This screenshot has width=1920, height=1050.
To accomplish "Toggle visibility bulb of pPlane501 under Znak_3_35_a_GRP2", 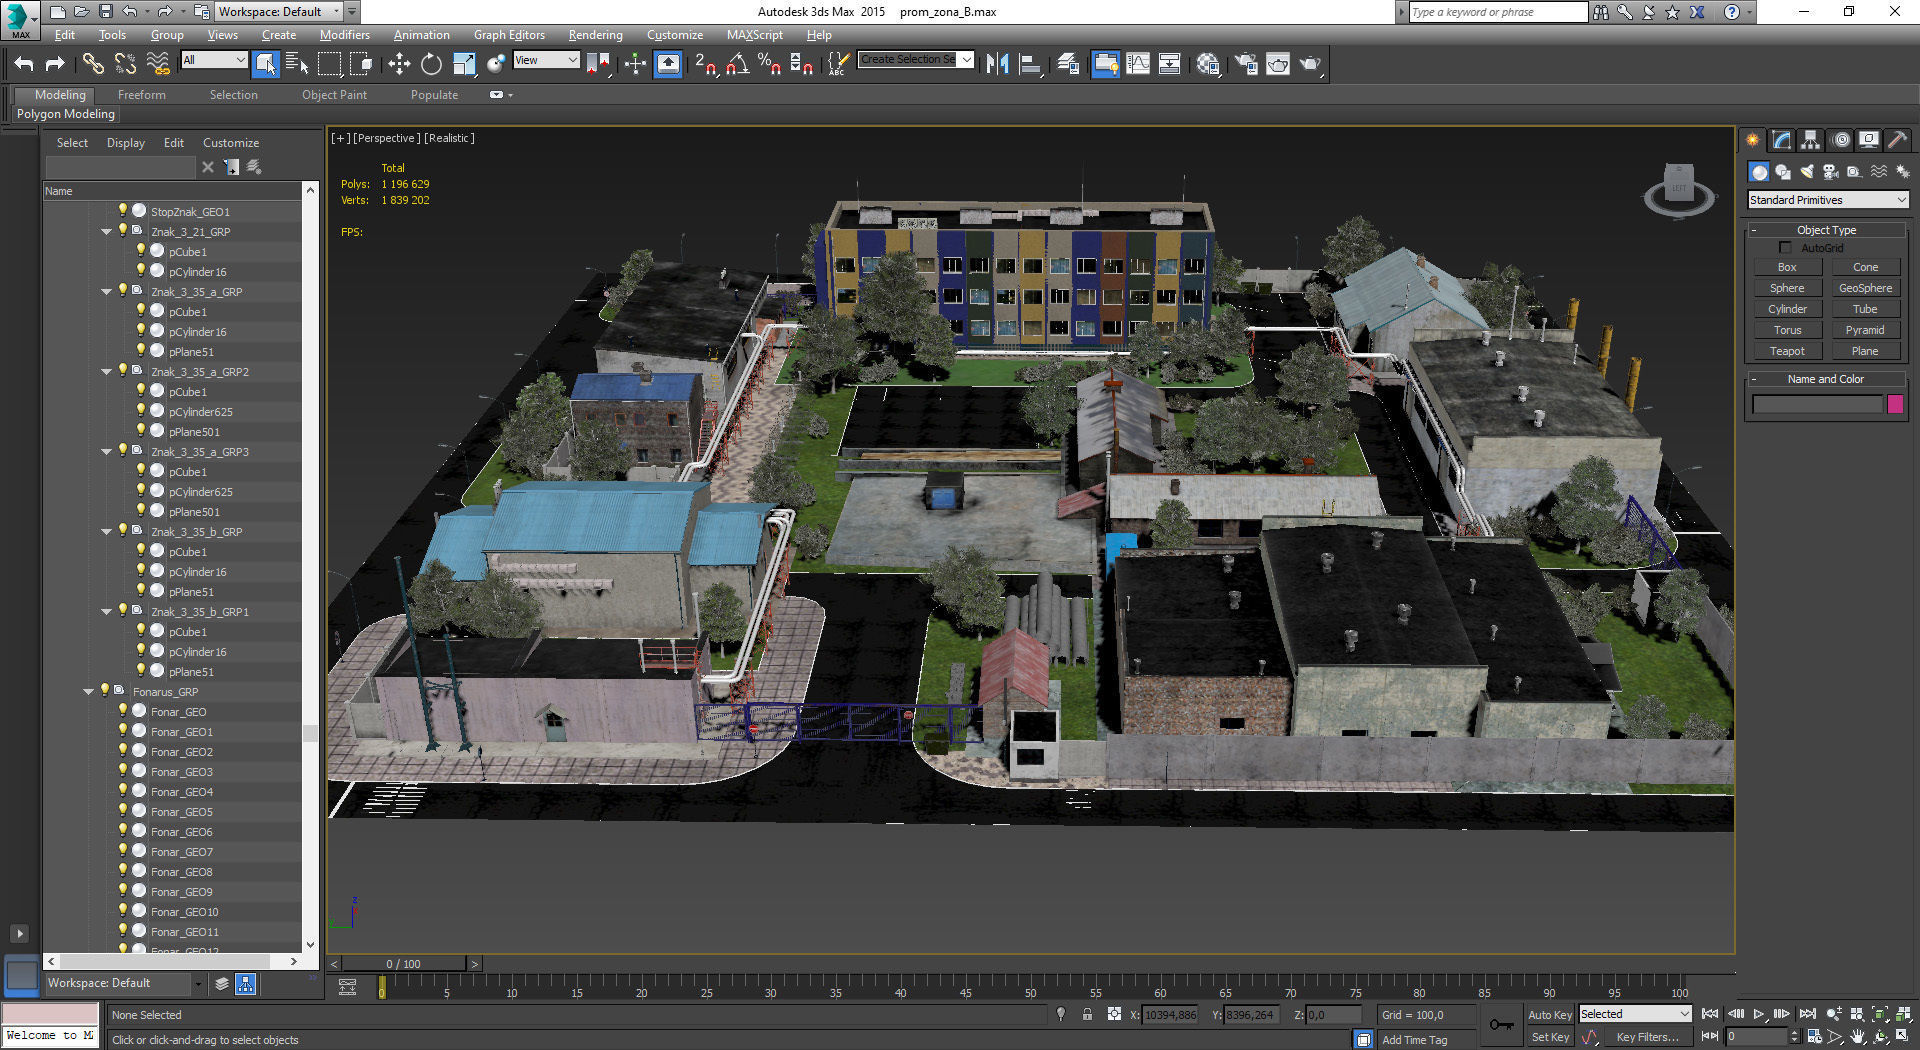I will tap(141, 431).
